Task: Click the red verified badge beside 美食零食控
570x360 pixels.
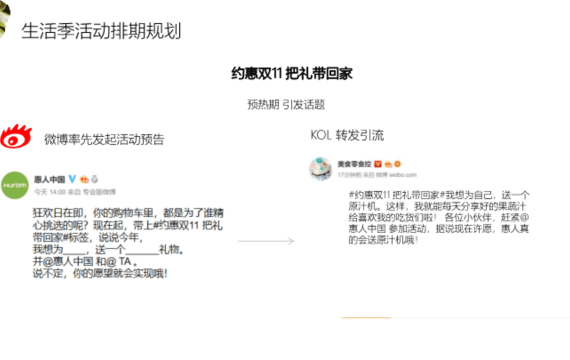Action: click(378, 164)
